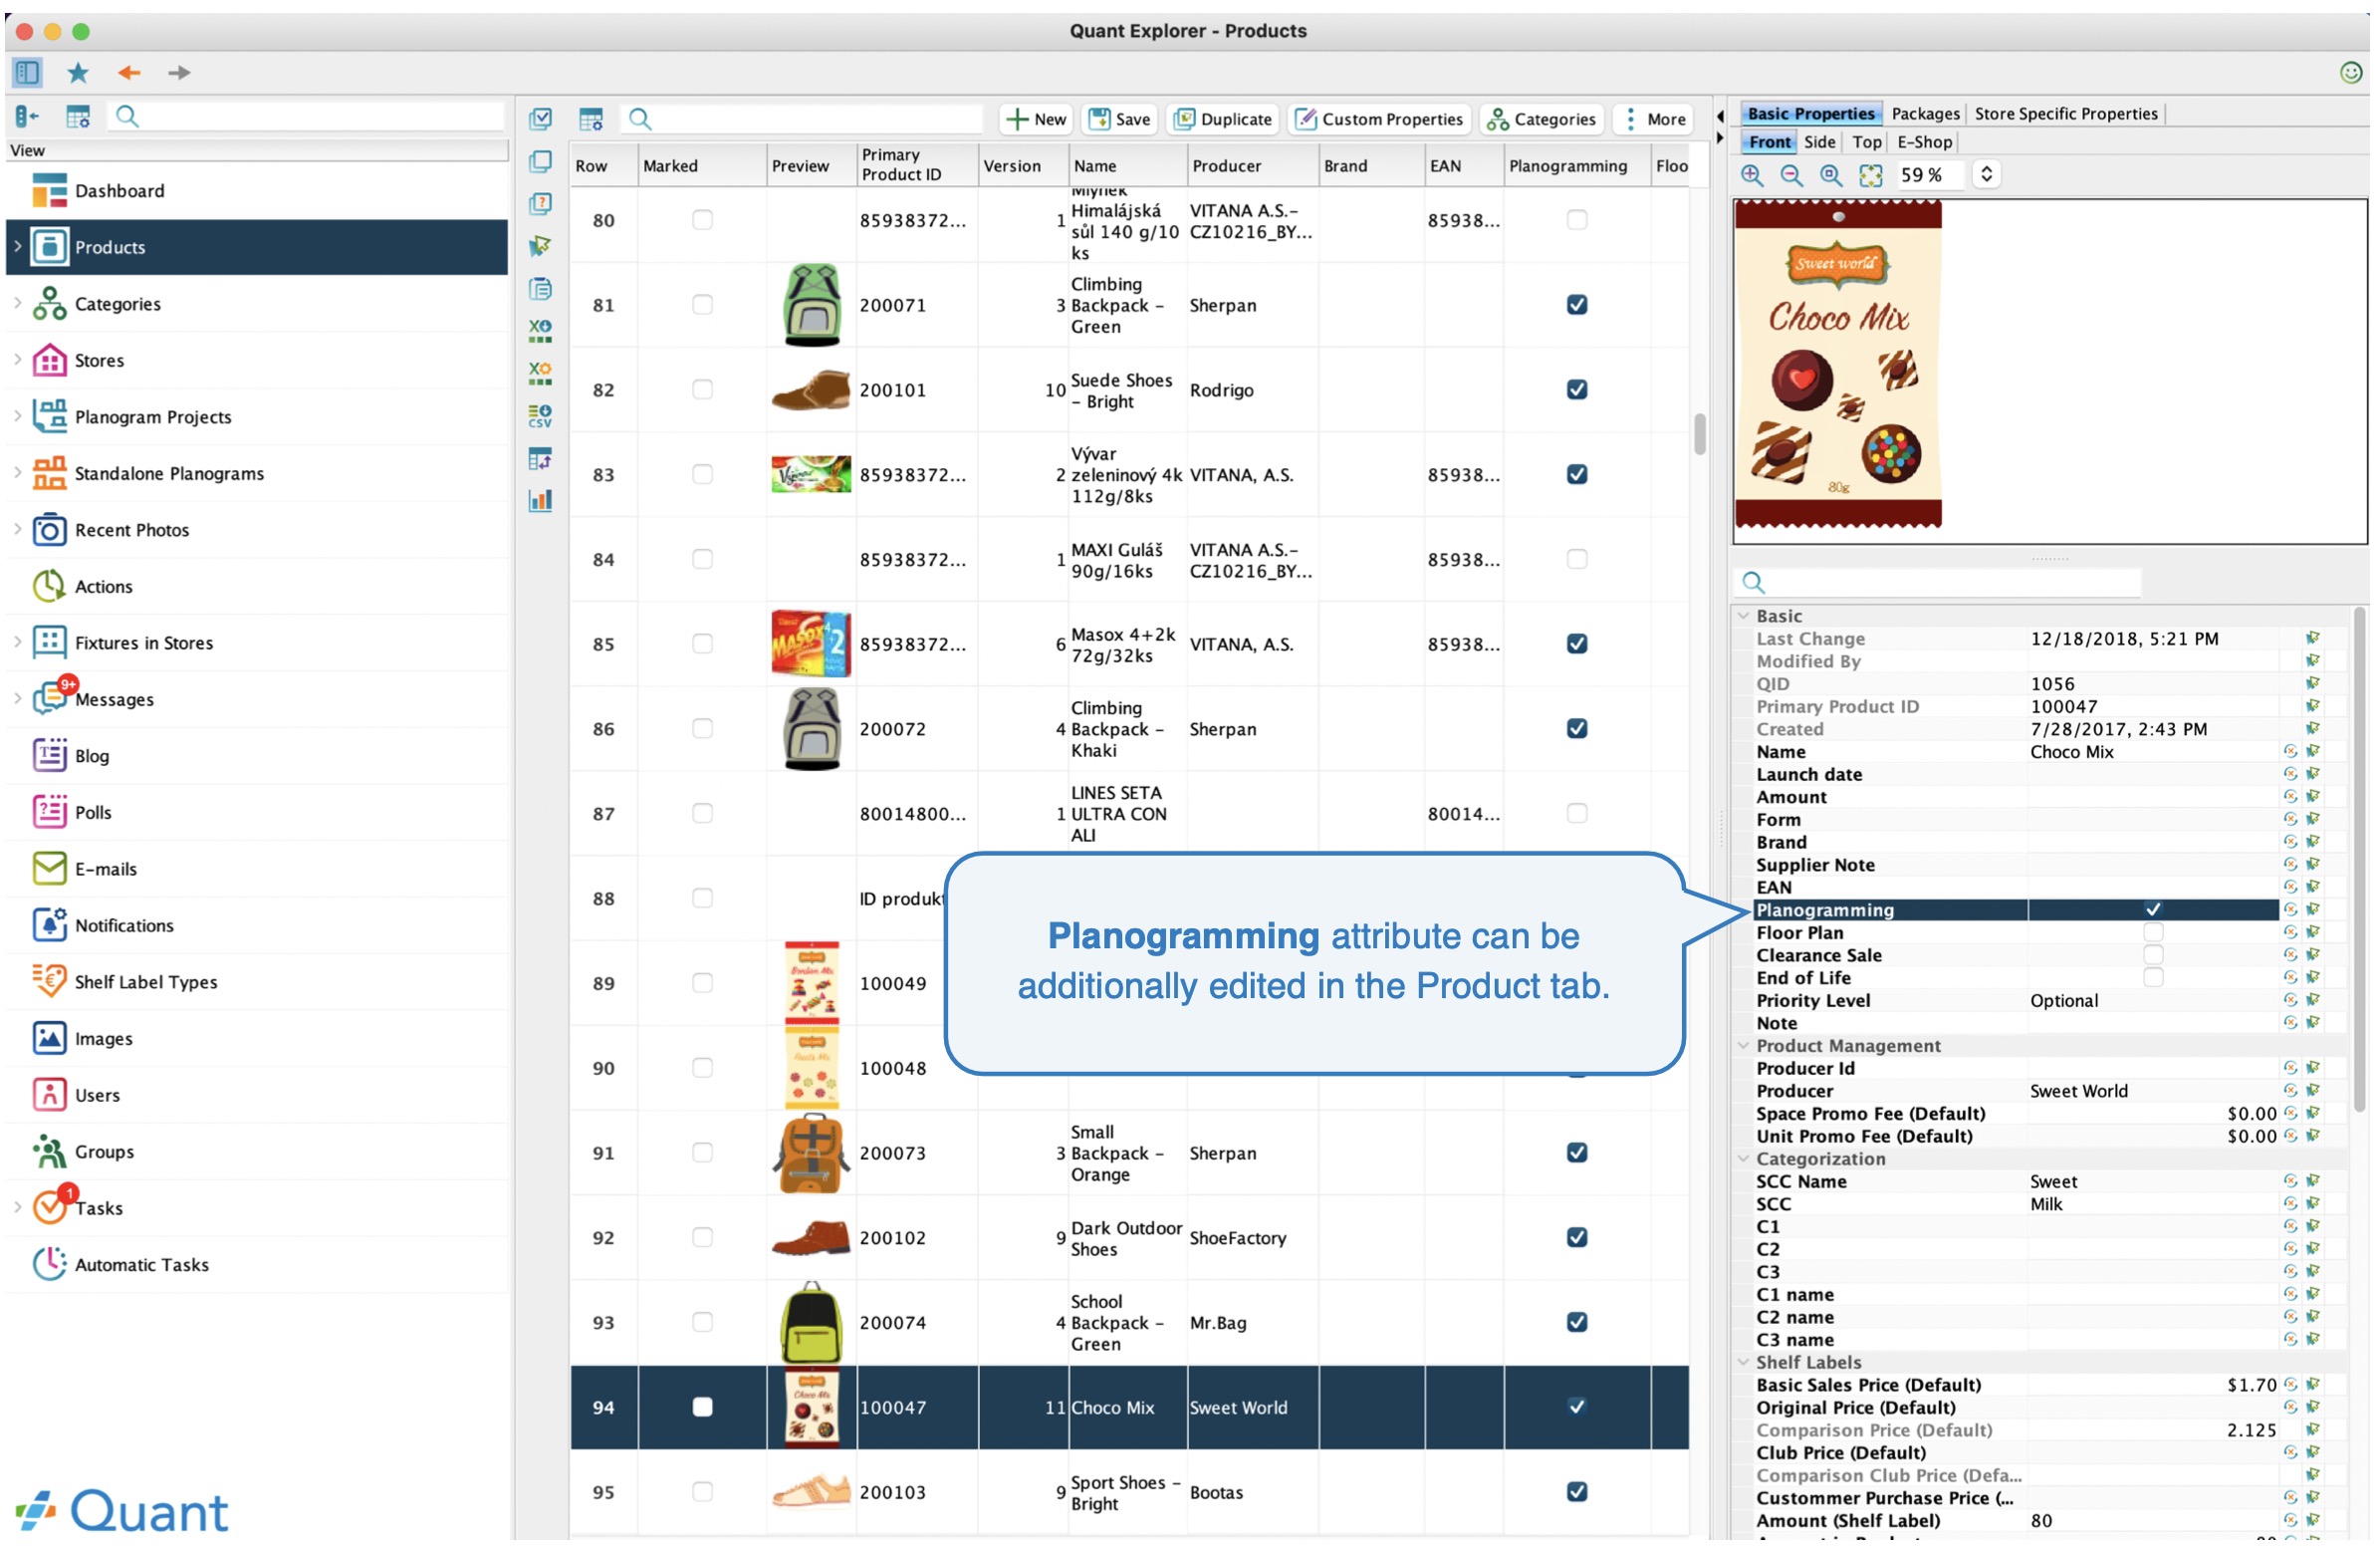2380x1546 pixels.
Task: Click the New product button
Action: pyautogui.click(x=1036, y=119)
